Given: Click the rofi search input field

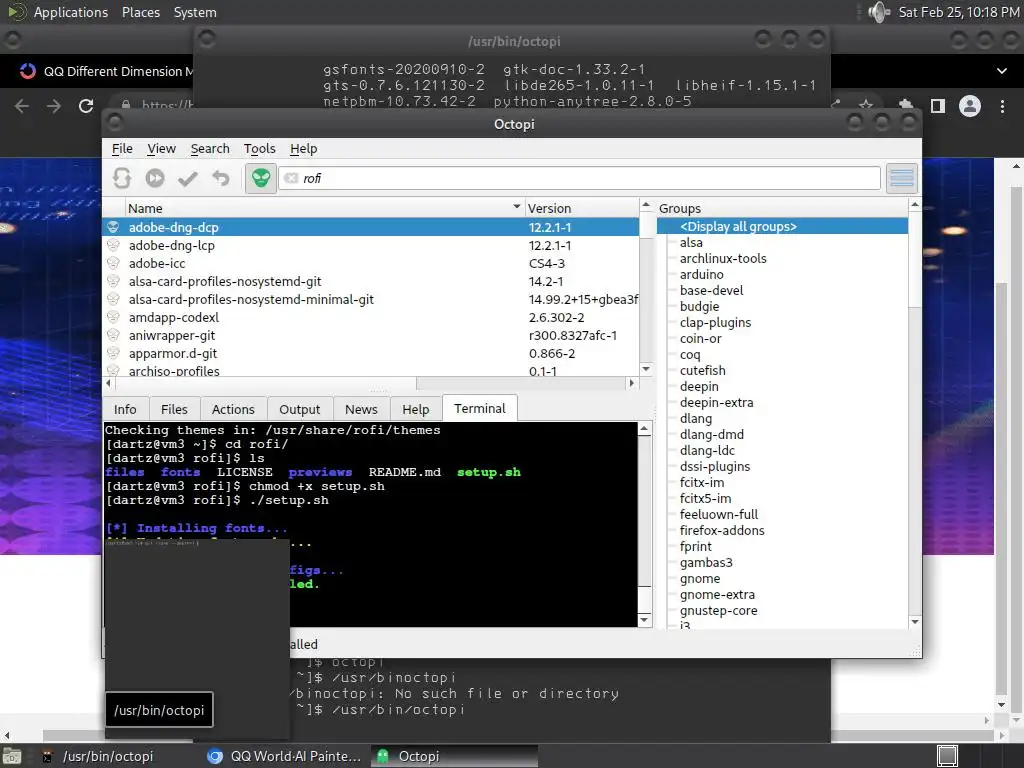Looking at the screenshot, I should coord(579,178).
